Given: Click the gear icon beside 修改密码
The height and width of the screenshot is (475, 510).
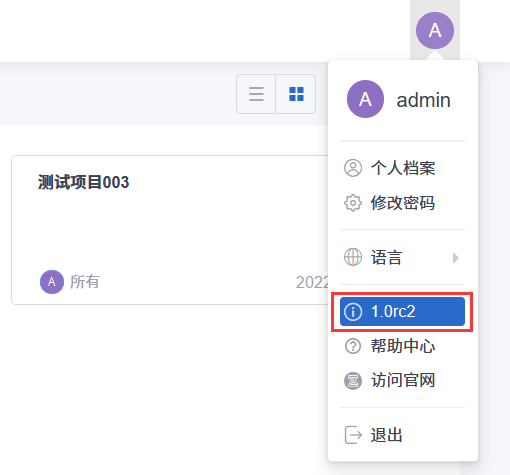Looking at the screenshot, I should [353, 203].
